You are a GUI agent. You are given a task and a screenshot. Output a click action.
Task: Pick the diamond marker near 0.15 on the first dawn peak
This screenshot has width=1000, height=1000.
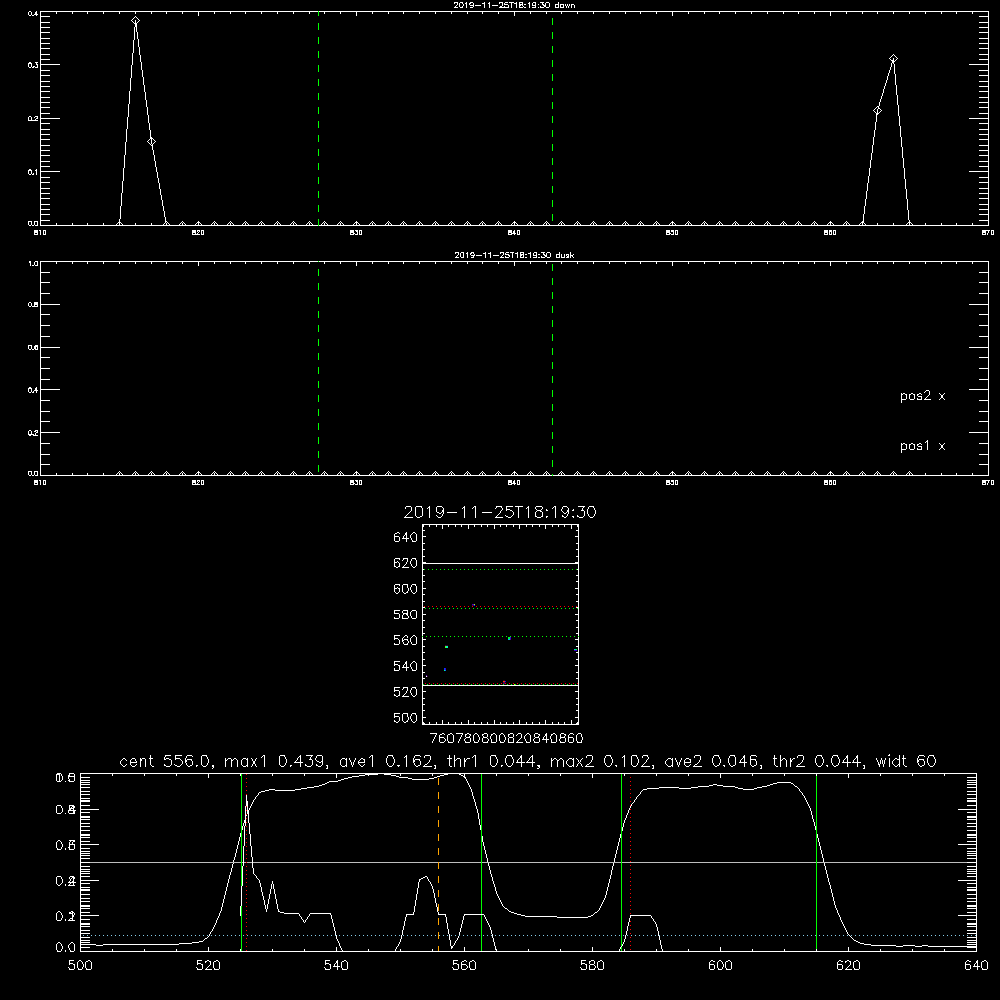coord(151,142)
